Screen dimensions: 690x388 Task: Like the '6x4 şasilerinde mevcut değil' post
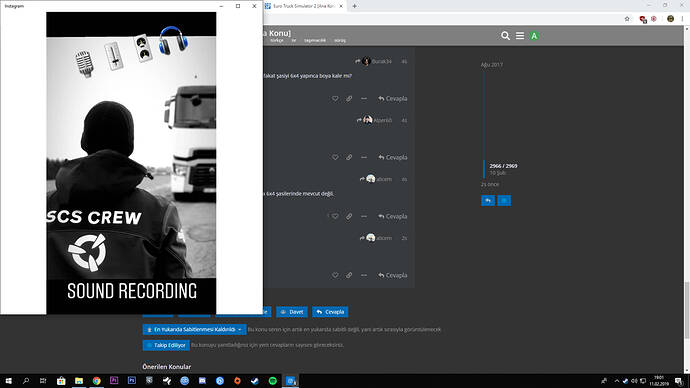[335, 216]
